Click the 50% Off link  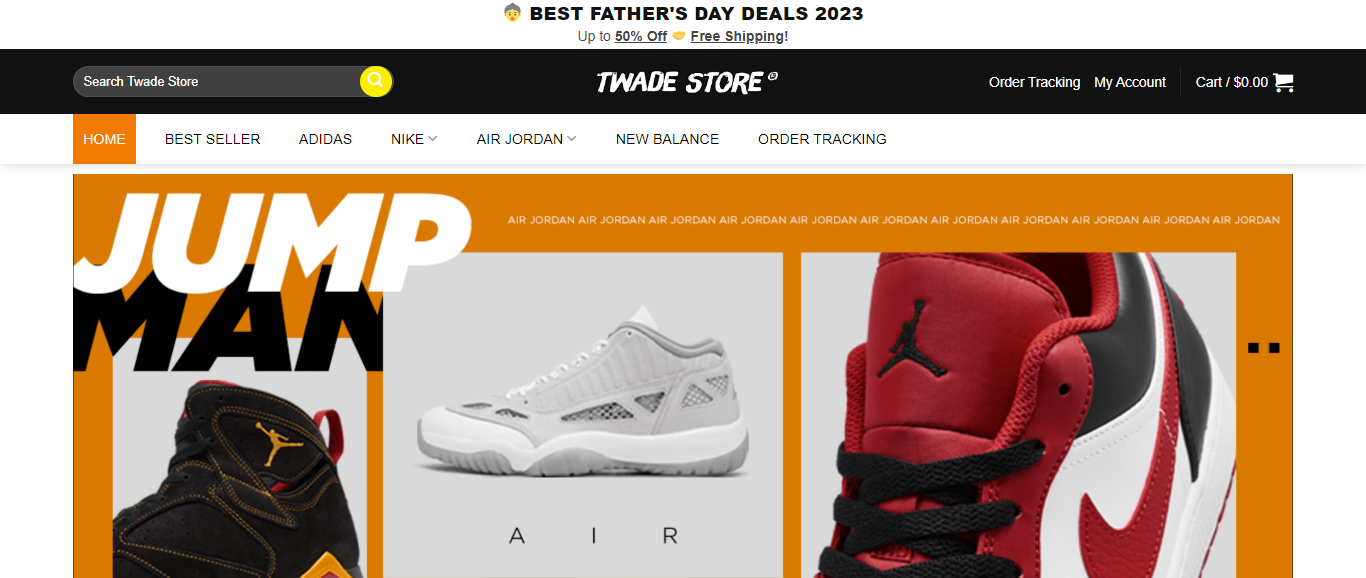641,36
